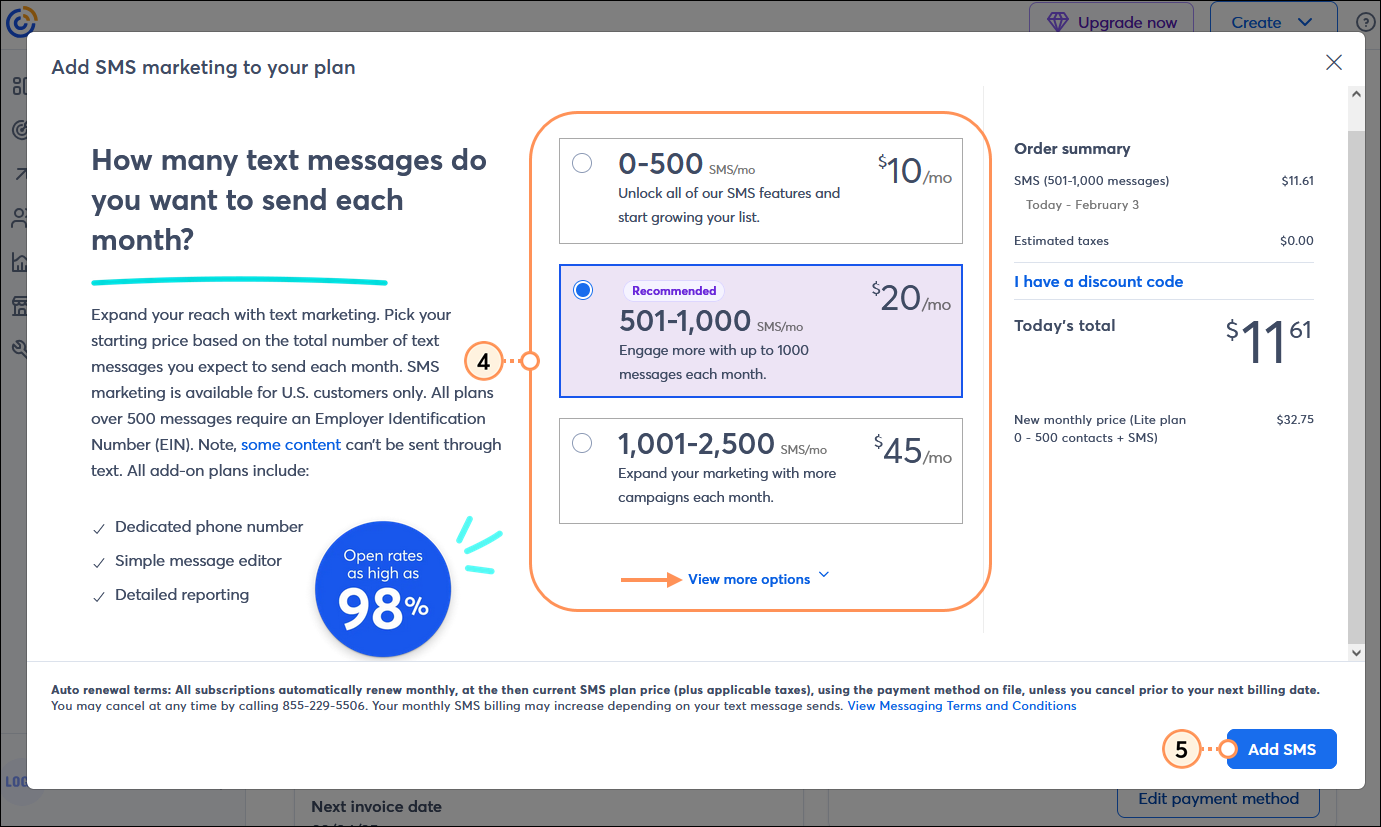Click 'Add SMS marketing to your plan' title

203,68
